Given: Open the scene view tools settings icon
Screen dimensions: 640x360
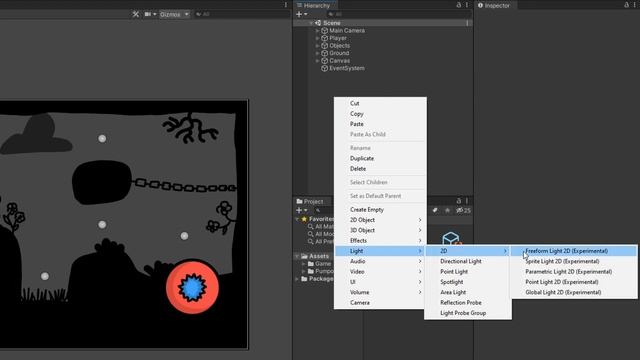Looking at the screenshot, I should [x=136, y=14].
